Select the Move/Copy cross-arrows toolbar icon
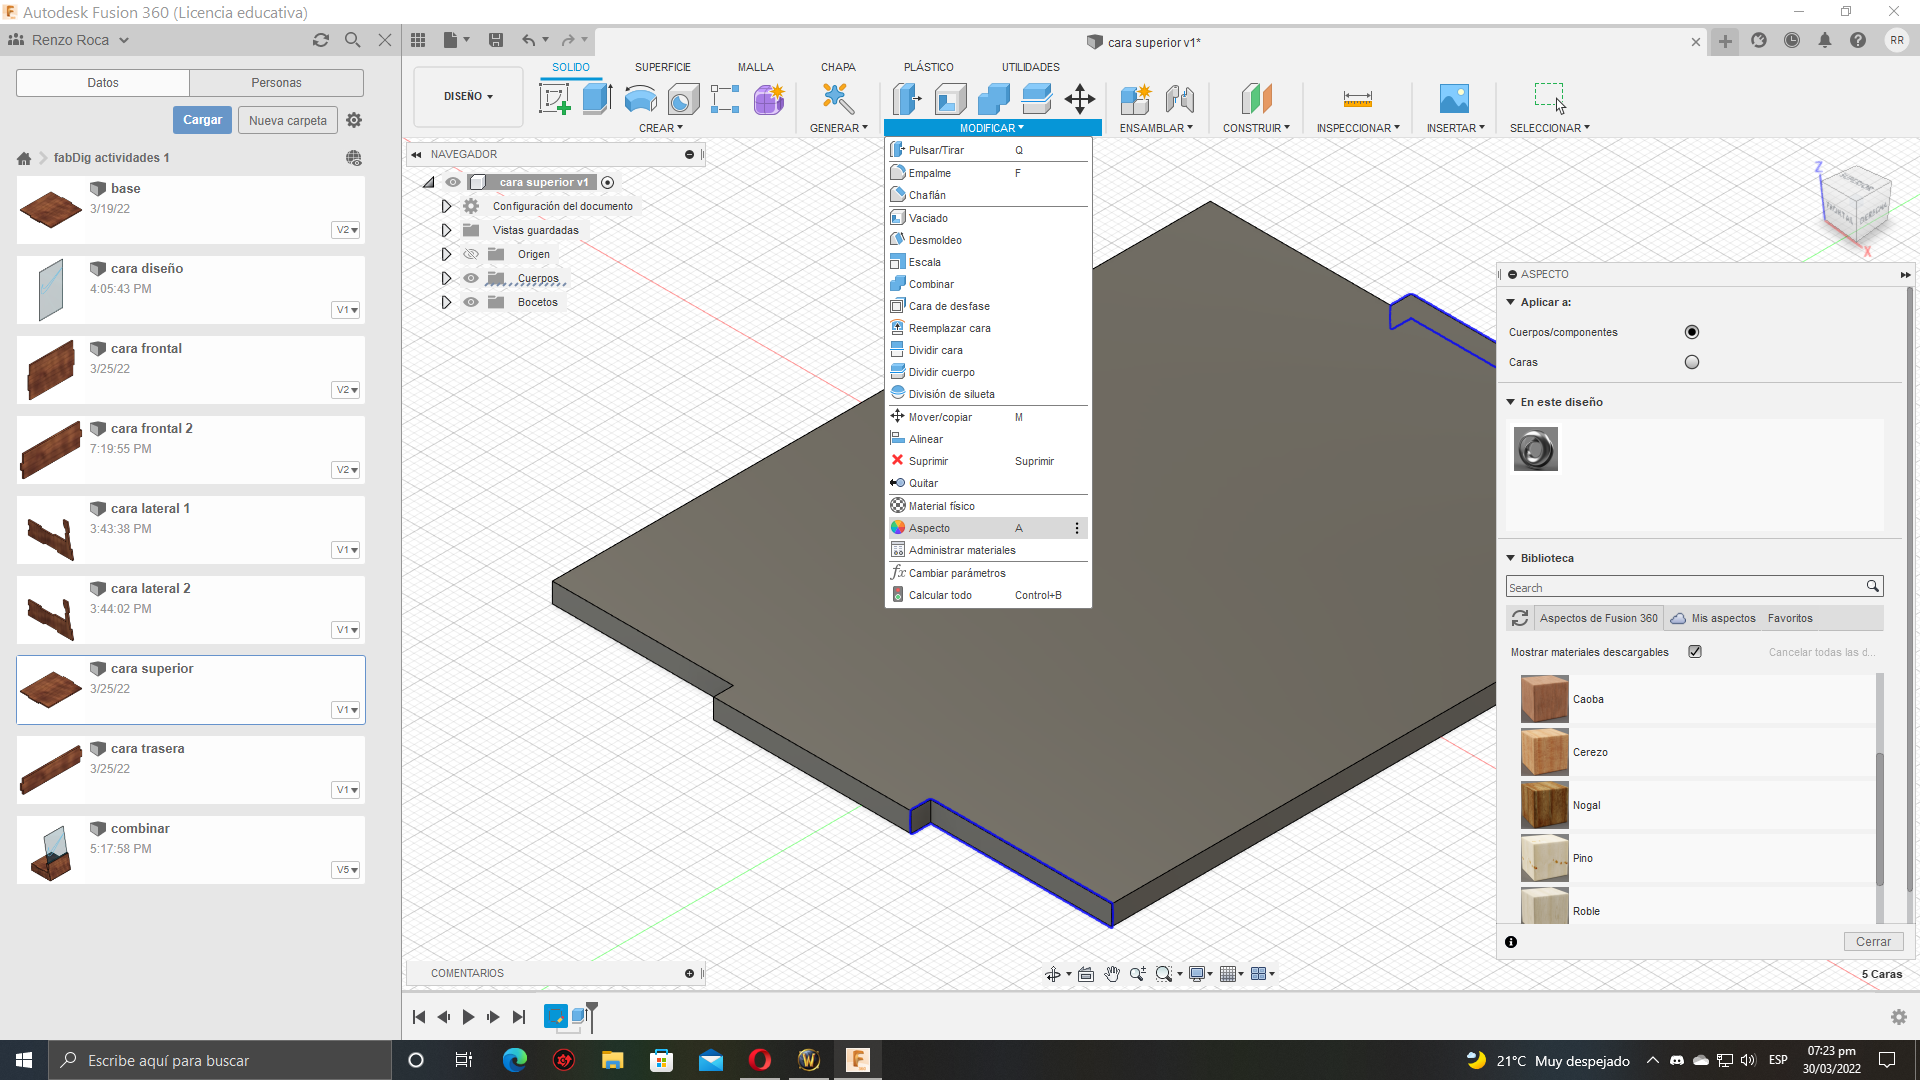This screenshot has width=1920, height=1080. click(x=1080, y=99)
